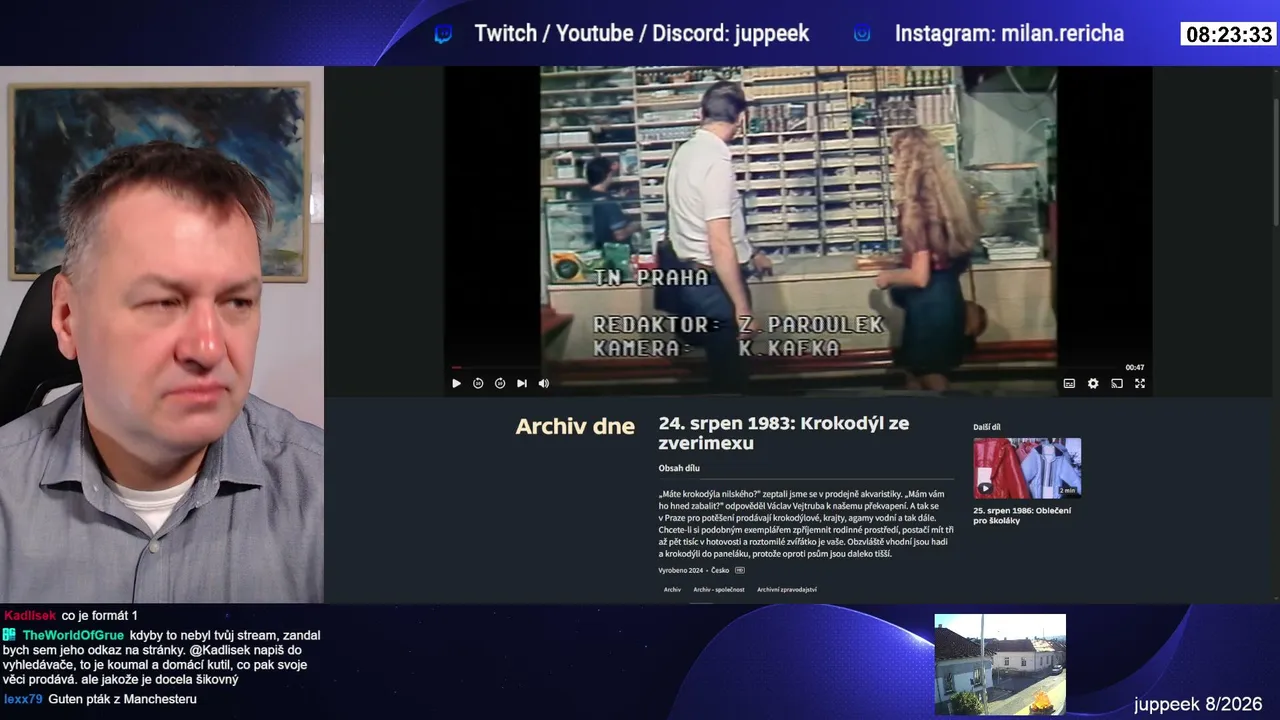
Task: Select the "Obsah dílu" tab
Action: click(x=679, y=468)
